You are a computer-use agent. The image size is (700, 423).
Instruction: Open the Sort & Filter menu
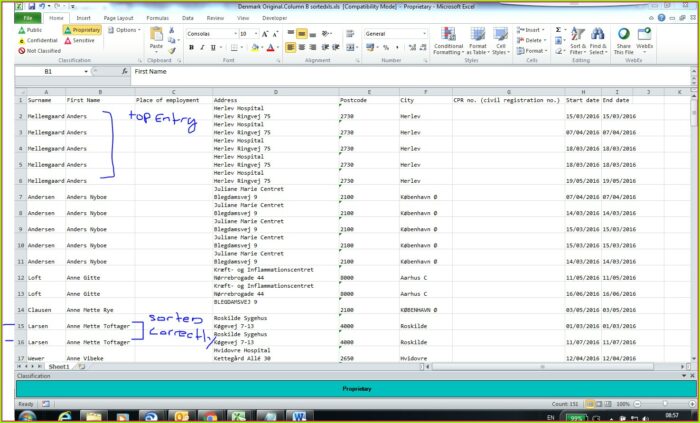coord(578,41)
